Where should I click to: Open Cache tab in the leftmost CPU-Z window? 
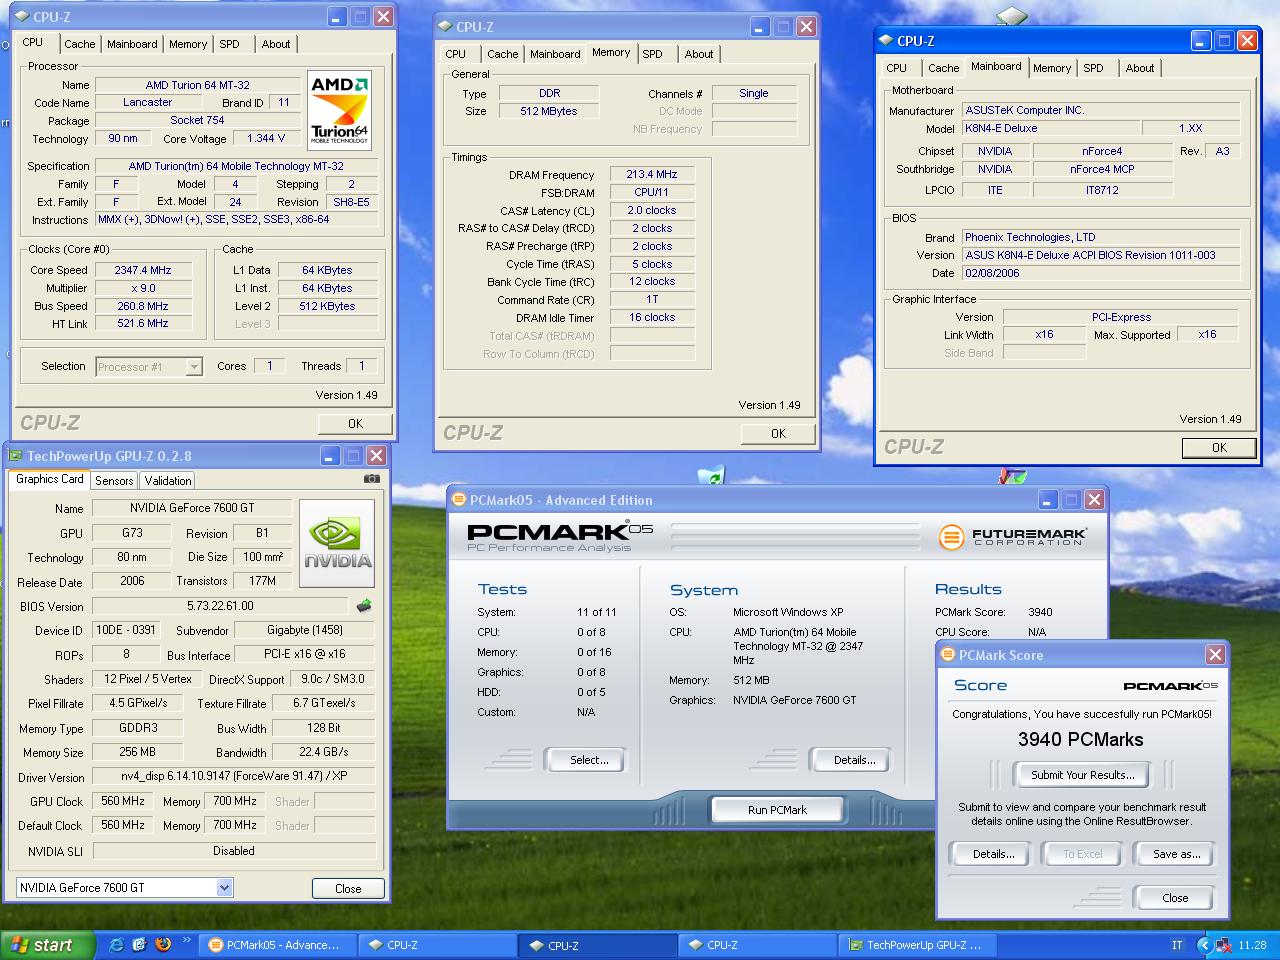pos(80,44)
